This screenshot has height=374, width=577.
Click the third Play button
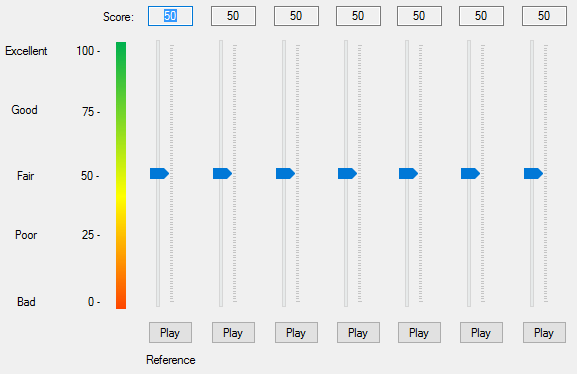pyautogui.click(x=296, y=333)
